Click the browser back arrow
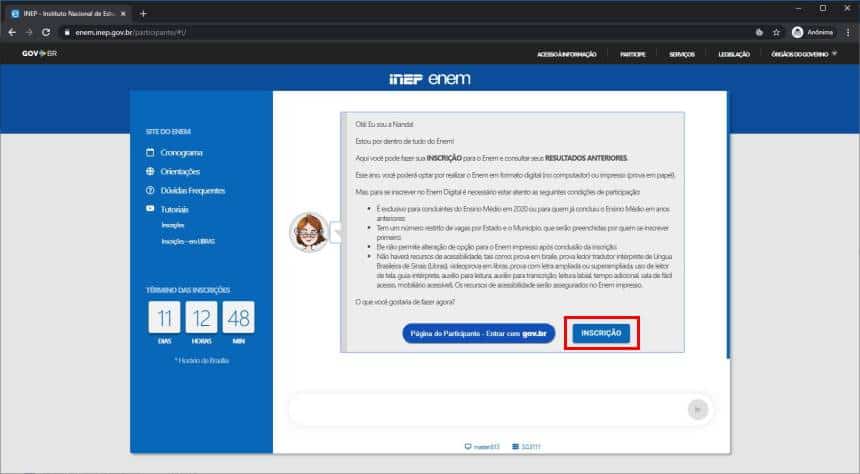Viewport: 860px width, 474px height. click(x=12, y=32)
